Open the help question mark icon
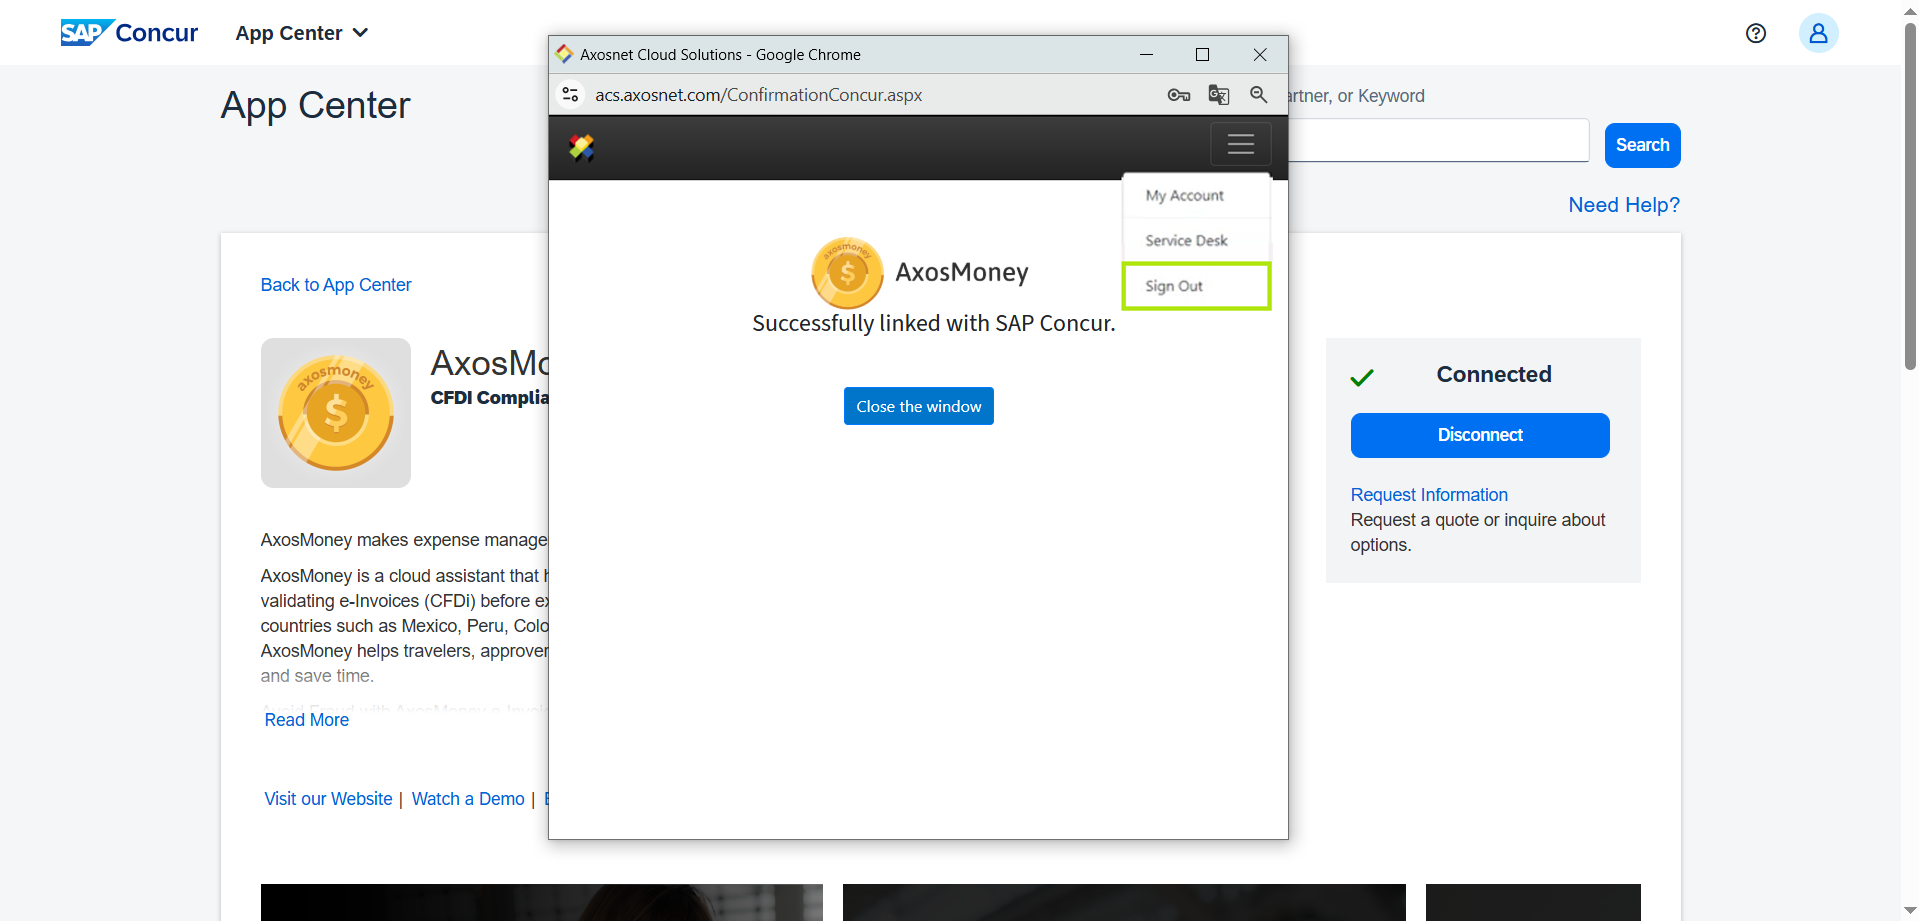 [1755, 33]
